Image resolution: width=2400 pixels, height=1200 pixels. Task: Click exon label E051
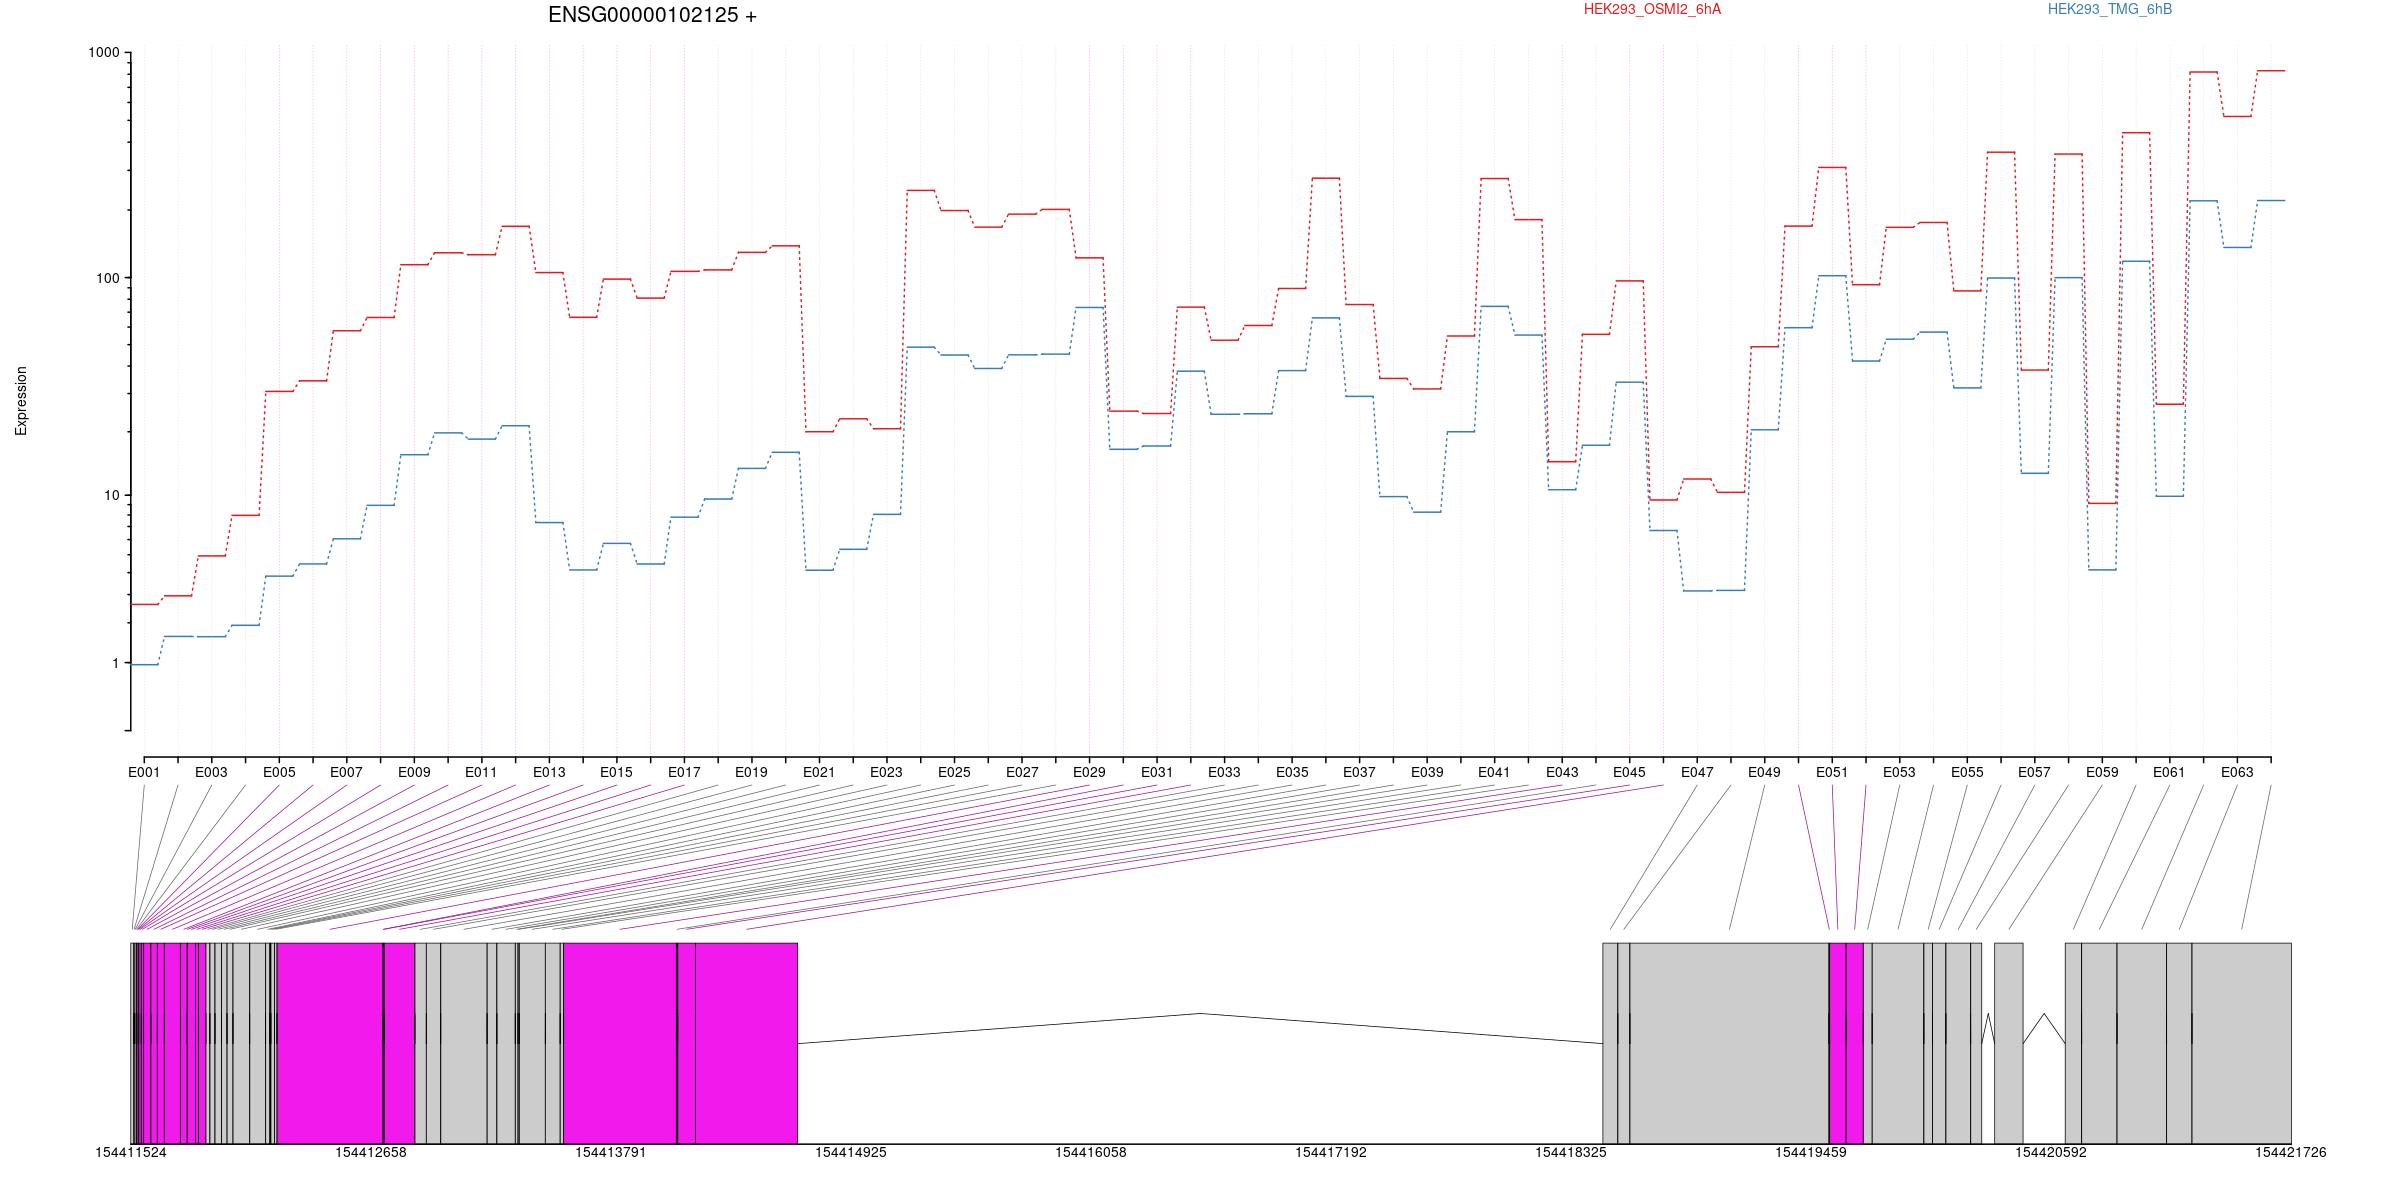click(1832, 772)
